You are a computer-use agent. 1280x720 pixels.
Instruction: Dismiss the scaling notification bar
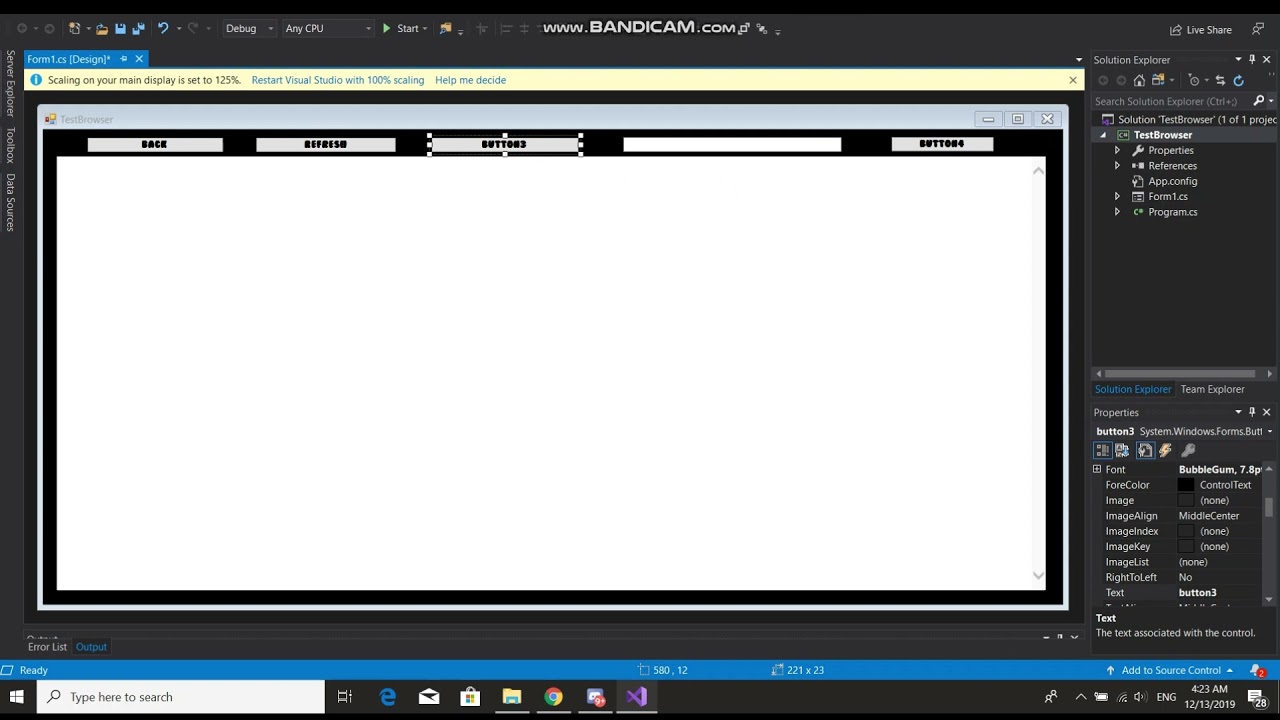click(1073, 80)
